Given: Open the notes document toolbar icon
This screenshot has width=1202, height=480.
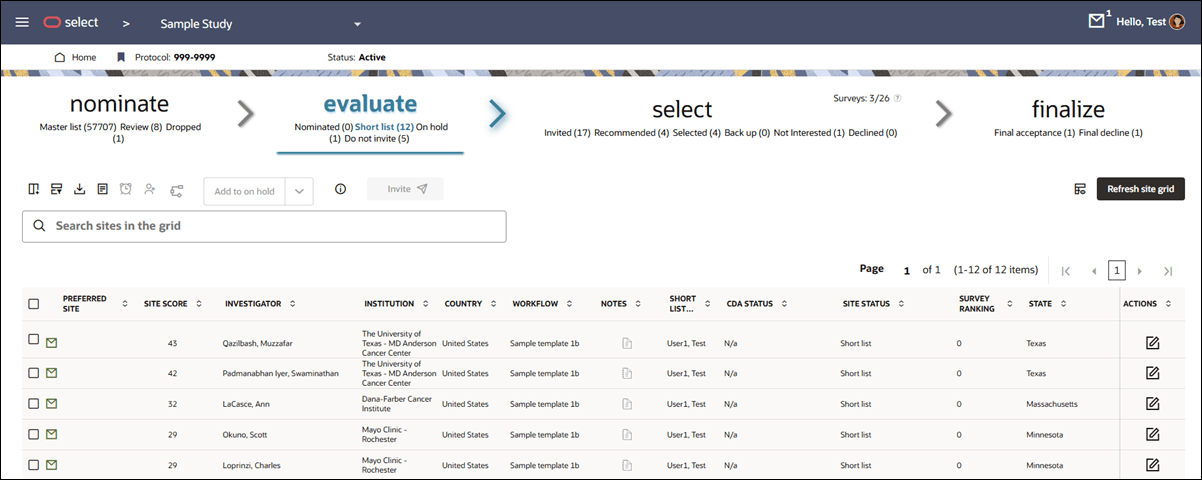Looking at the screenshot, I should pos(102,188).
